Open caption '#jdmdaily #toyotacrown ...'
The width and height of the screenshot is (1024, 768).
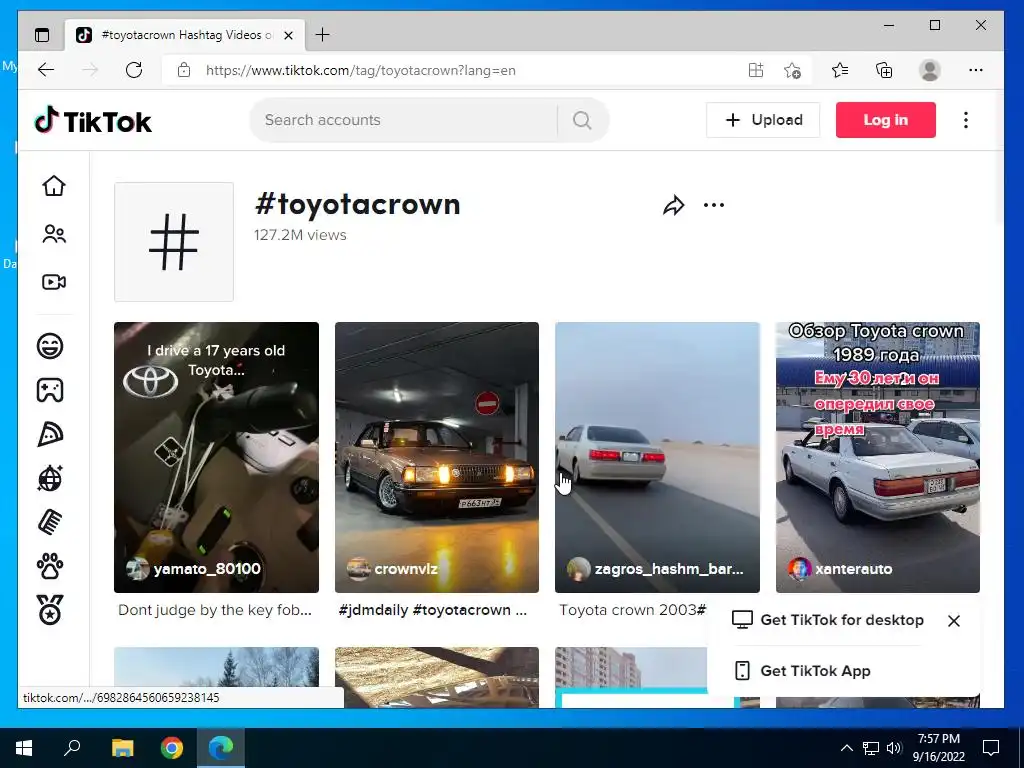pyautogui.click(x=433, y=610)
